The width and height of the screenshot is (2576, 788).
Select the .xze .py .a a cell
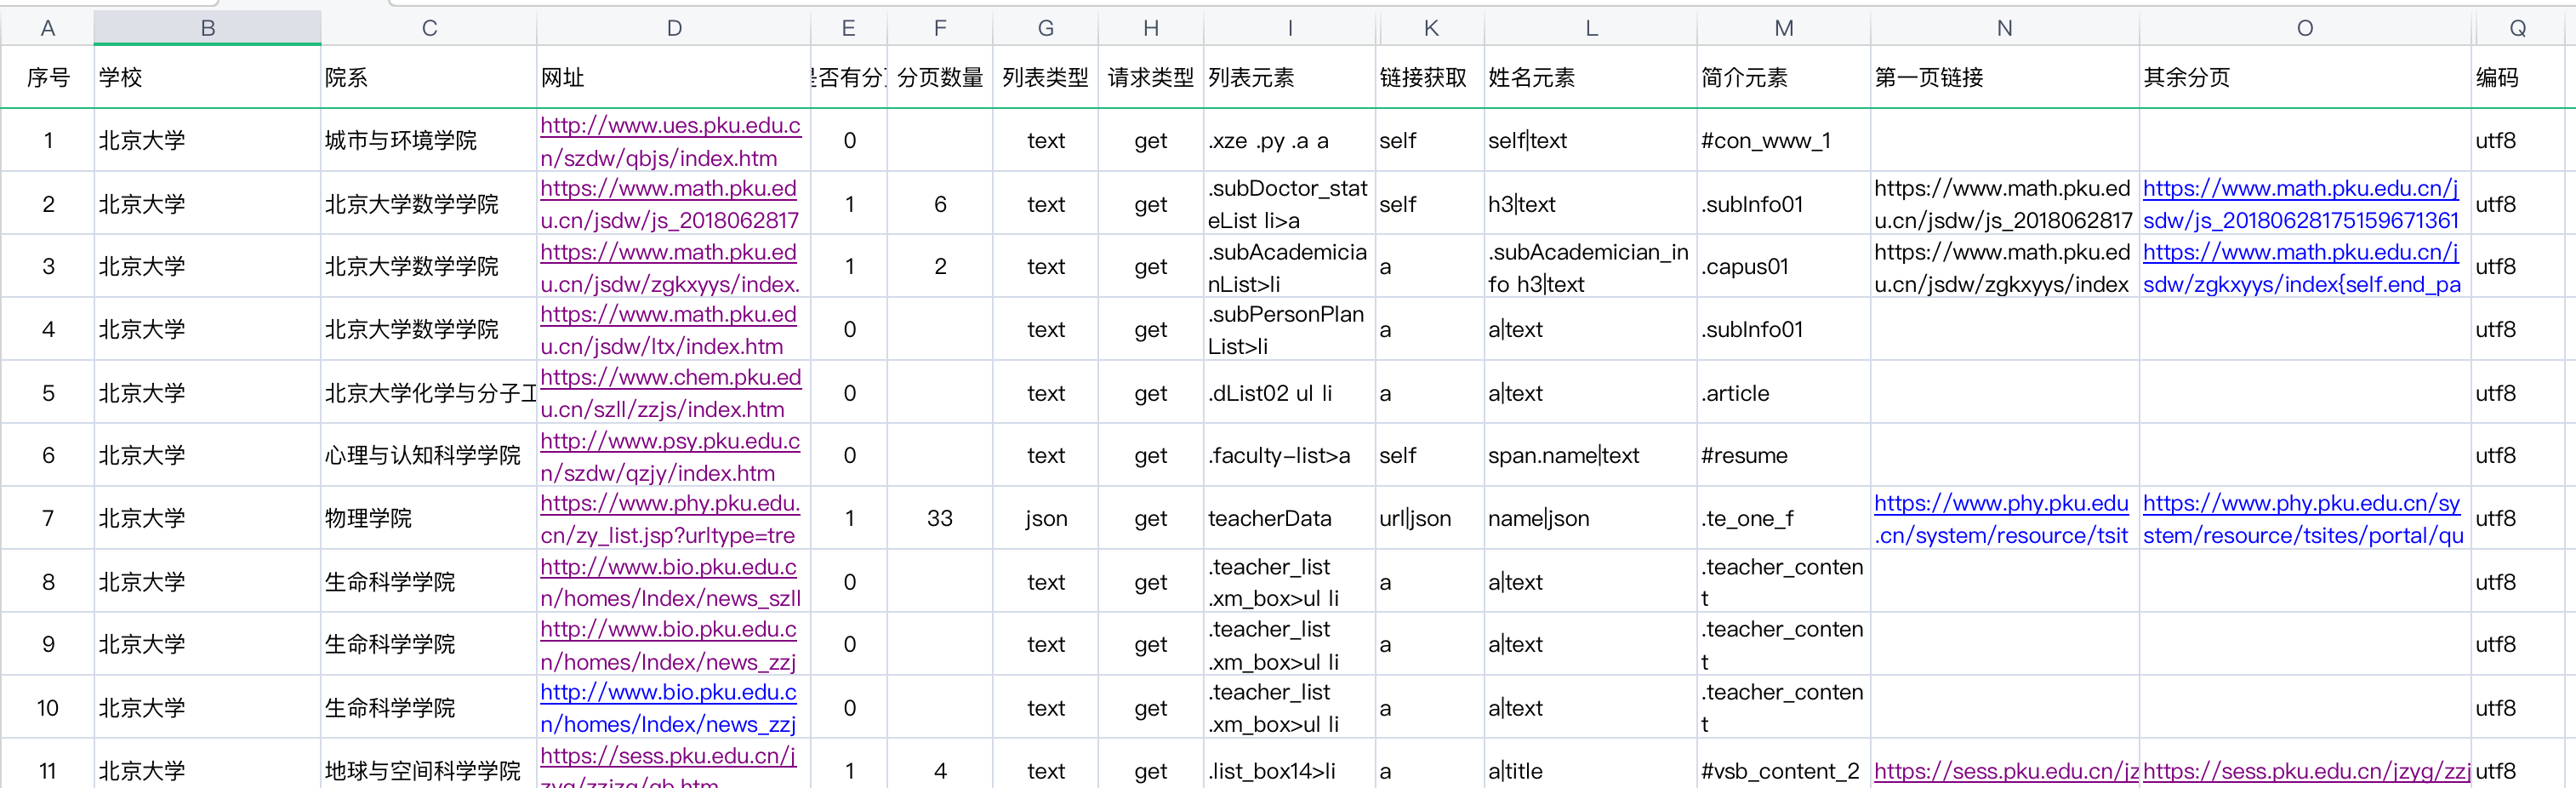pyautogui.click(x=1289, y=141)
